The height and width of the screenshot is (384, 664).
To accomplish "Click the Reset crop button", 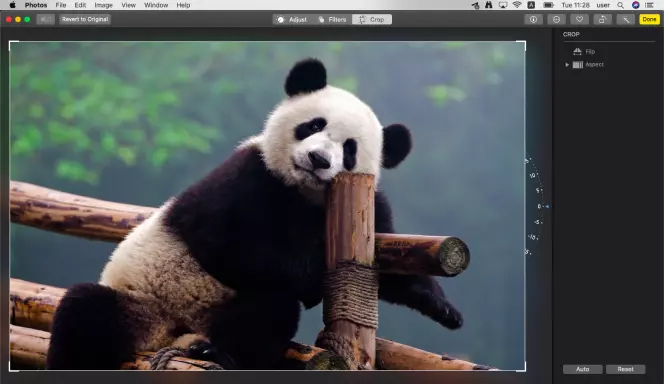I will 625,369.
